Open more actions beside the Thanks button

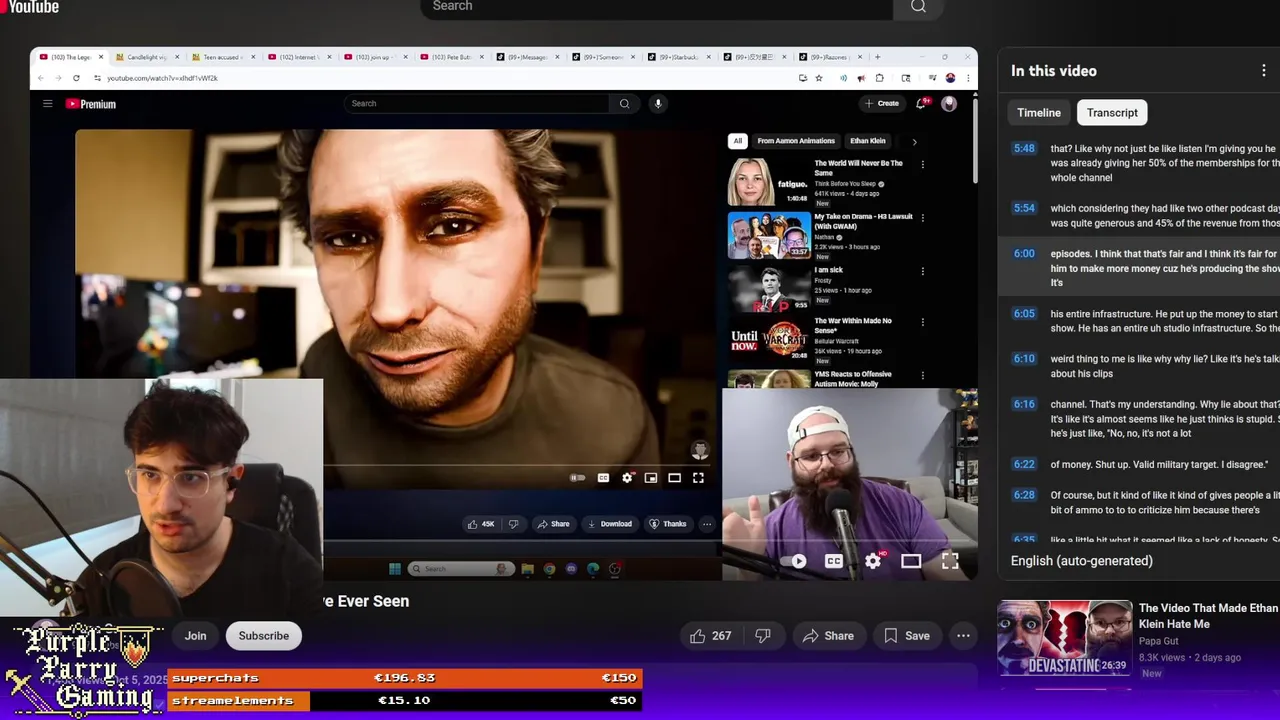(707, 524)
